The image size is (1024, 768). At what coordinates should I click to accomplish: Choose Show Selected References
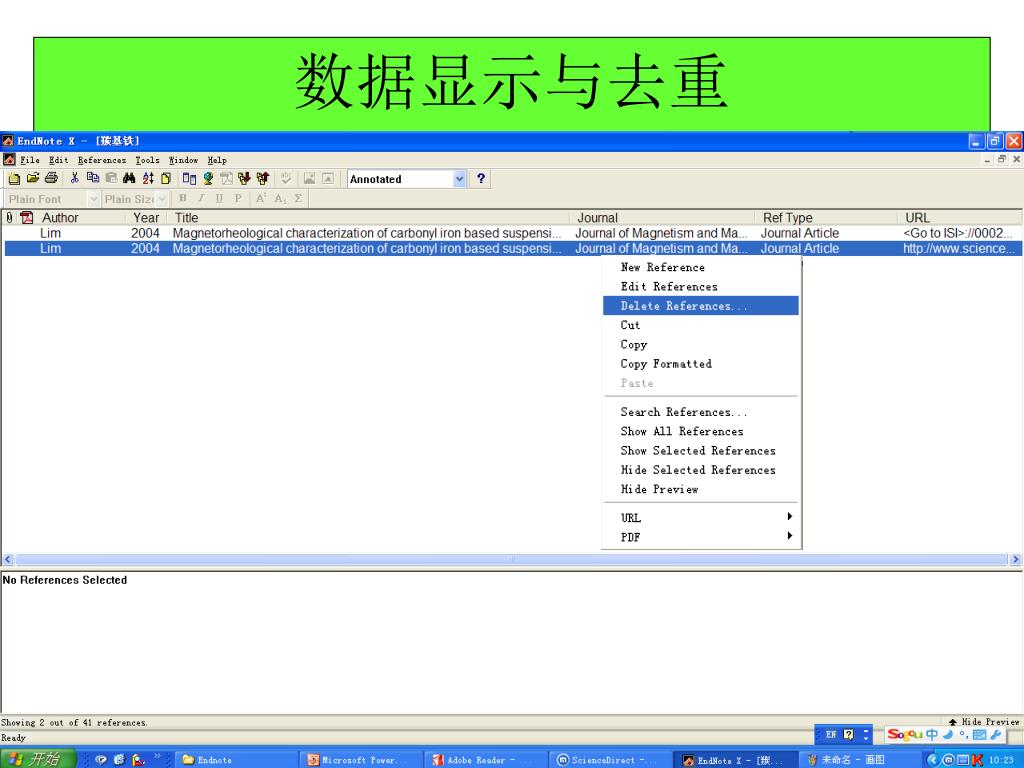coord(701,451)
